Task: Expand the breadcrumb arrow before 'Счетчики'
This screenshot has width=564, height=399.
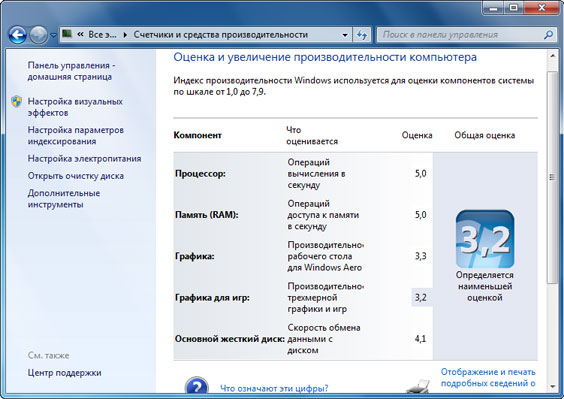Action: pos(125,35)
